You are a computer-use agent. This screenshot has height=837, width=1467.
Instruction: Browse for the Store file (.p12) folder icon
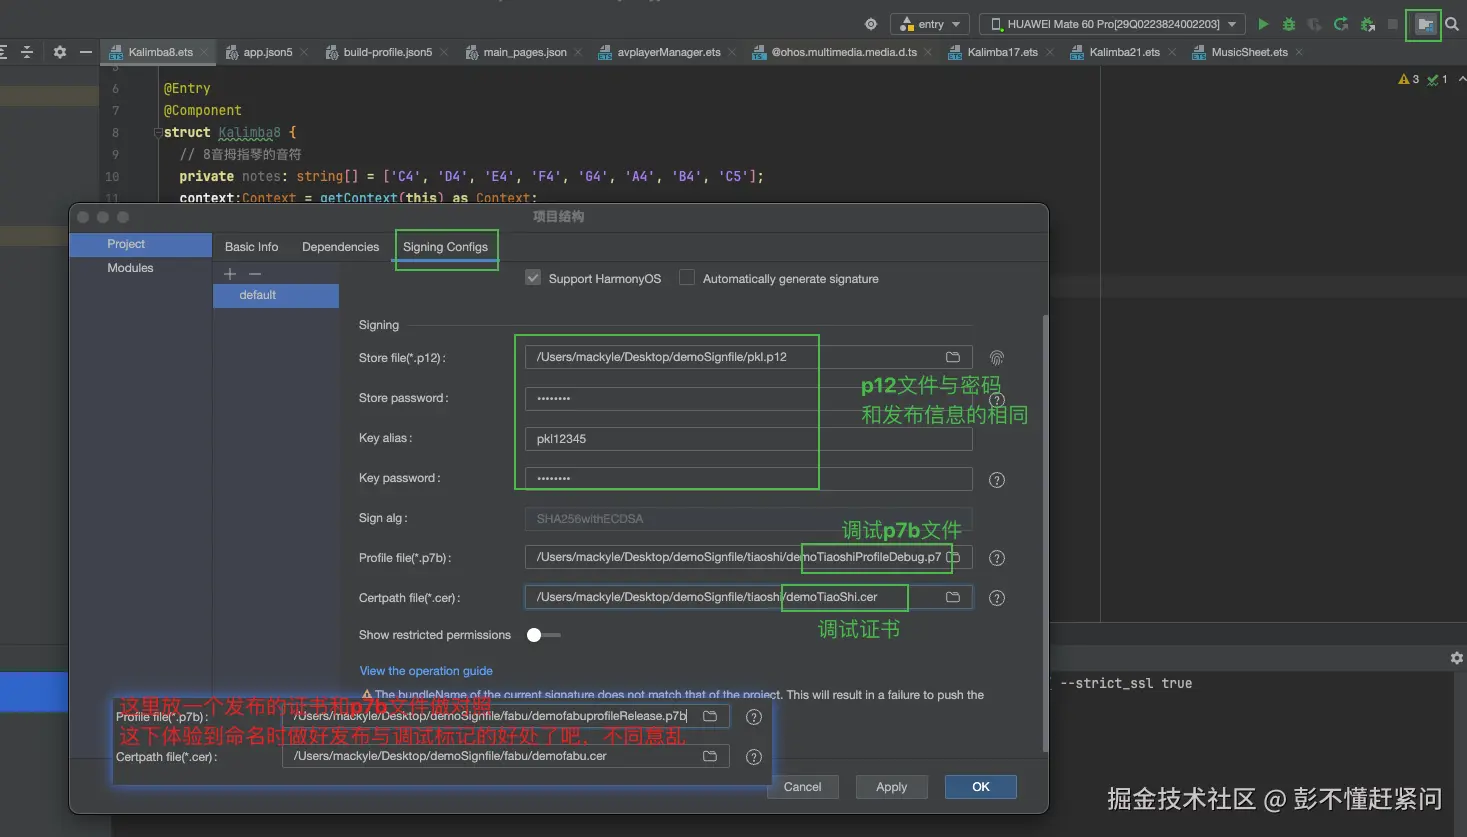coord(953,357)
